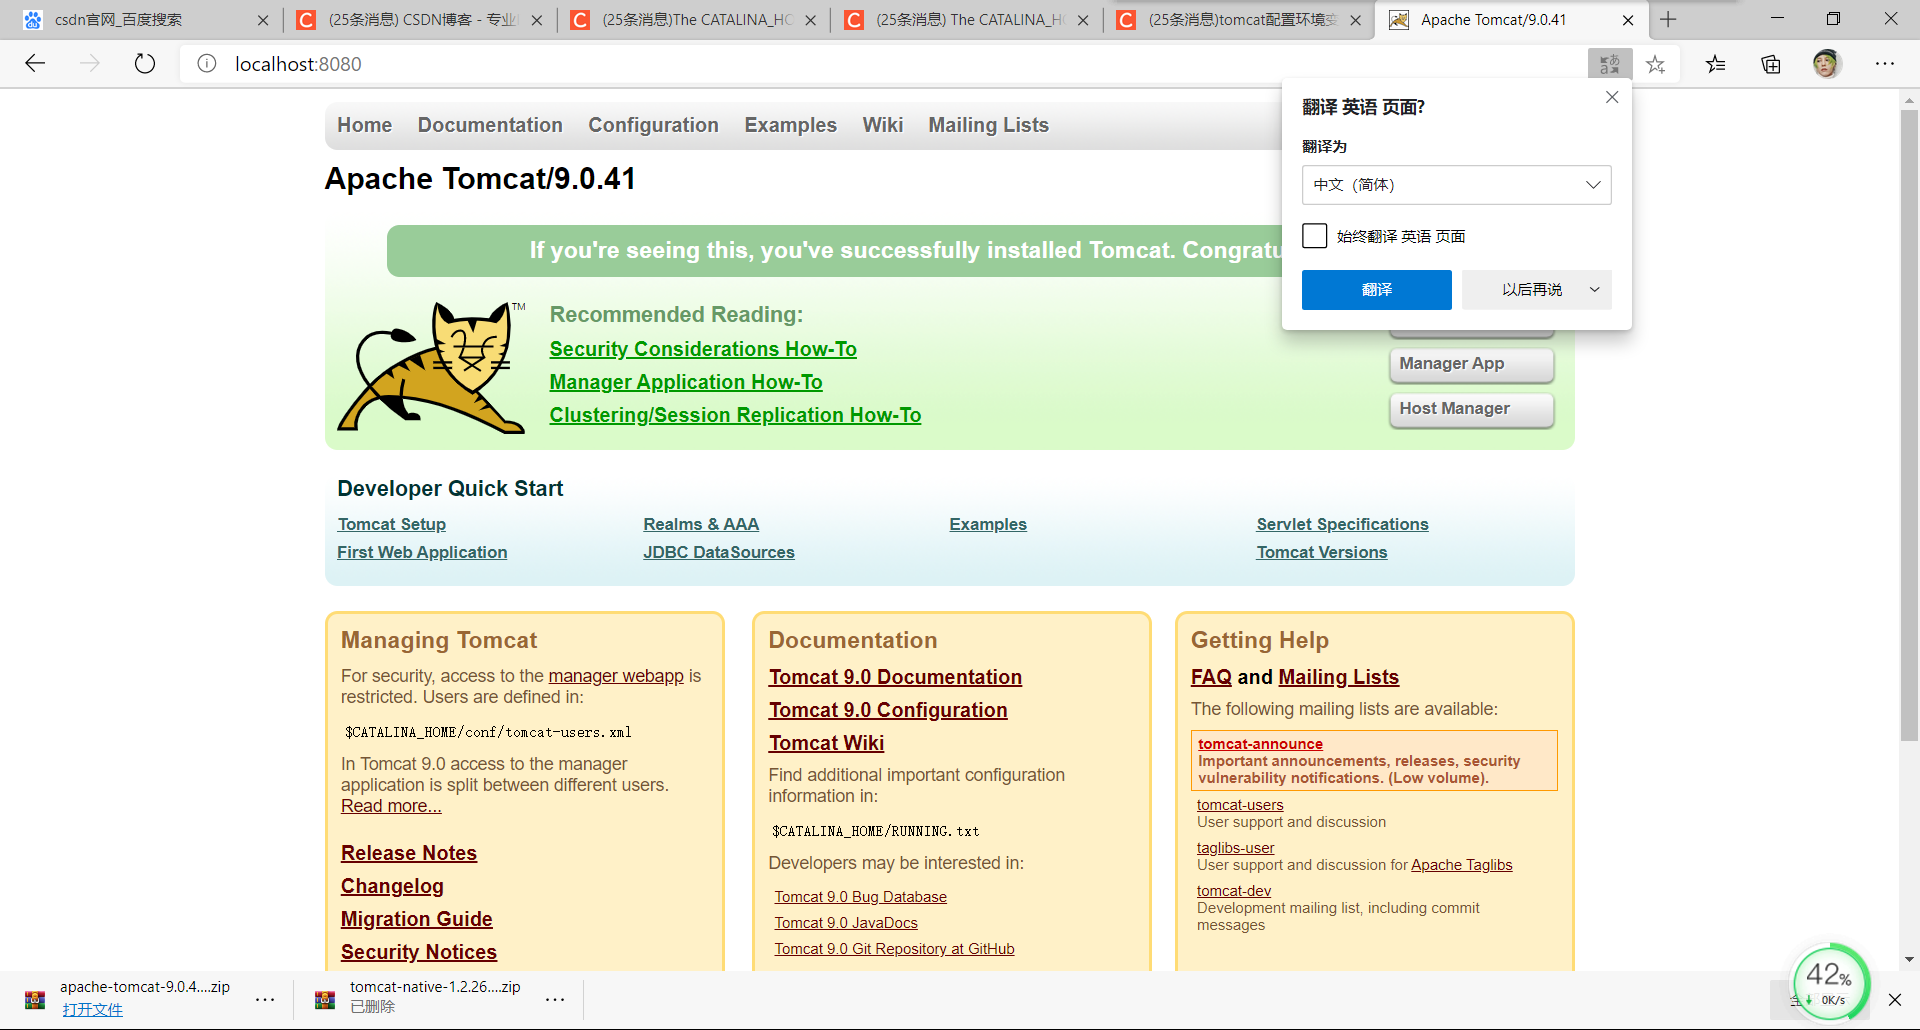This screenshot has height=1030, width=1920.
Task: Expand the 'not now' options arrow
Action: [1594, 290]
